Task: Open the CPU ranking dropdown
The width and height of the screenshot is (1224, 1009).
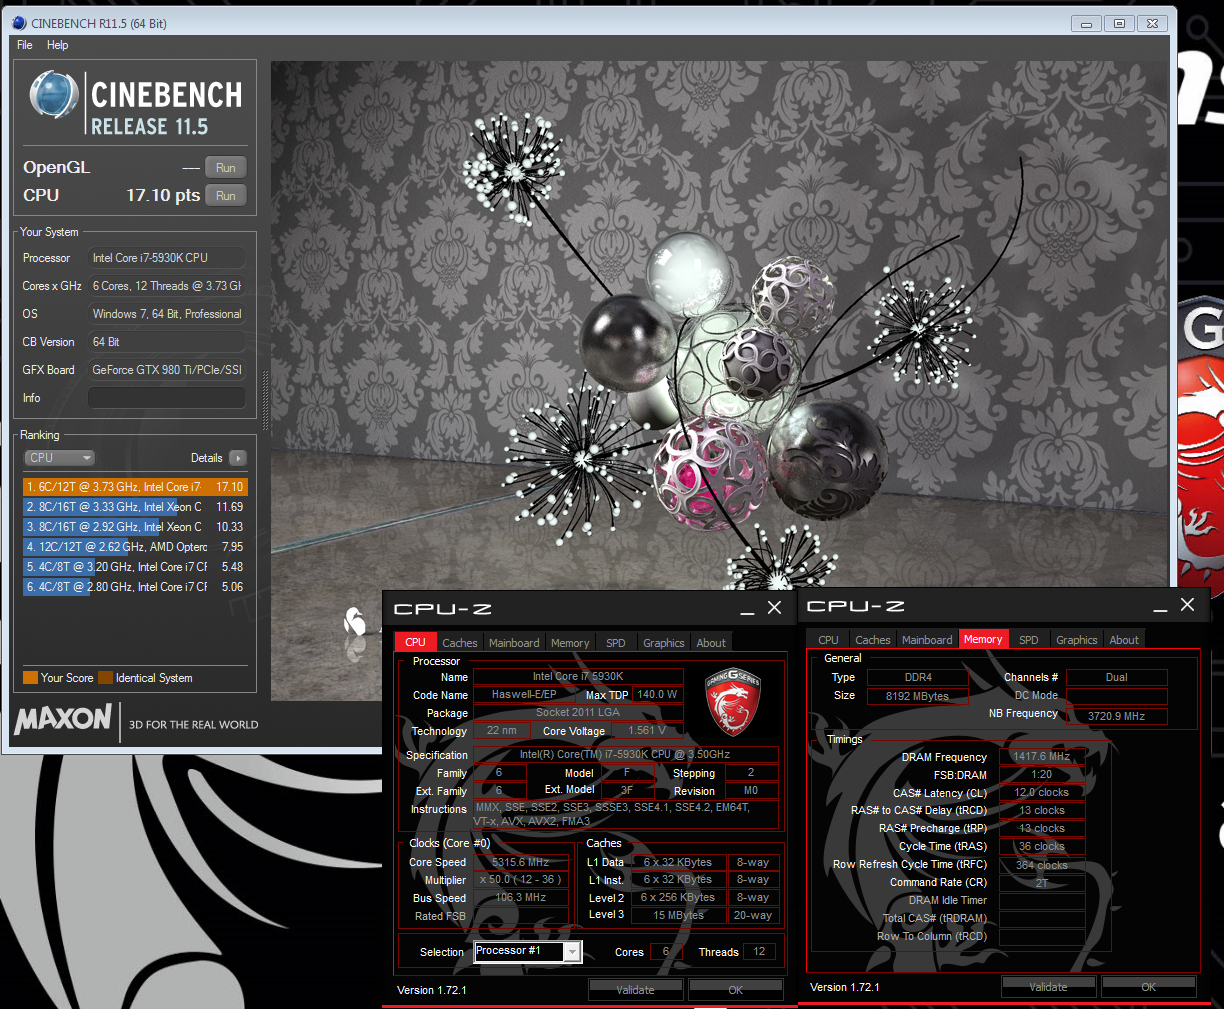Action: coord(59,458)
